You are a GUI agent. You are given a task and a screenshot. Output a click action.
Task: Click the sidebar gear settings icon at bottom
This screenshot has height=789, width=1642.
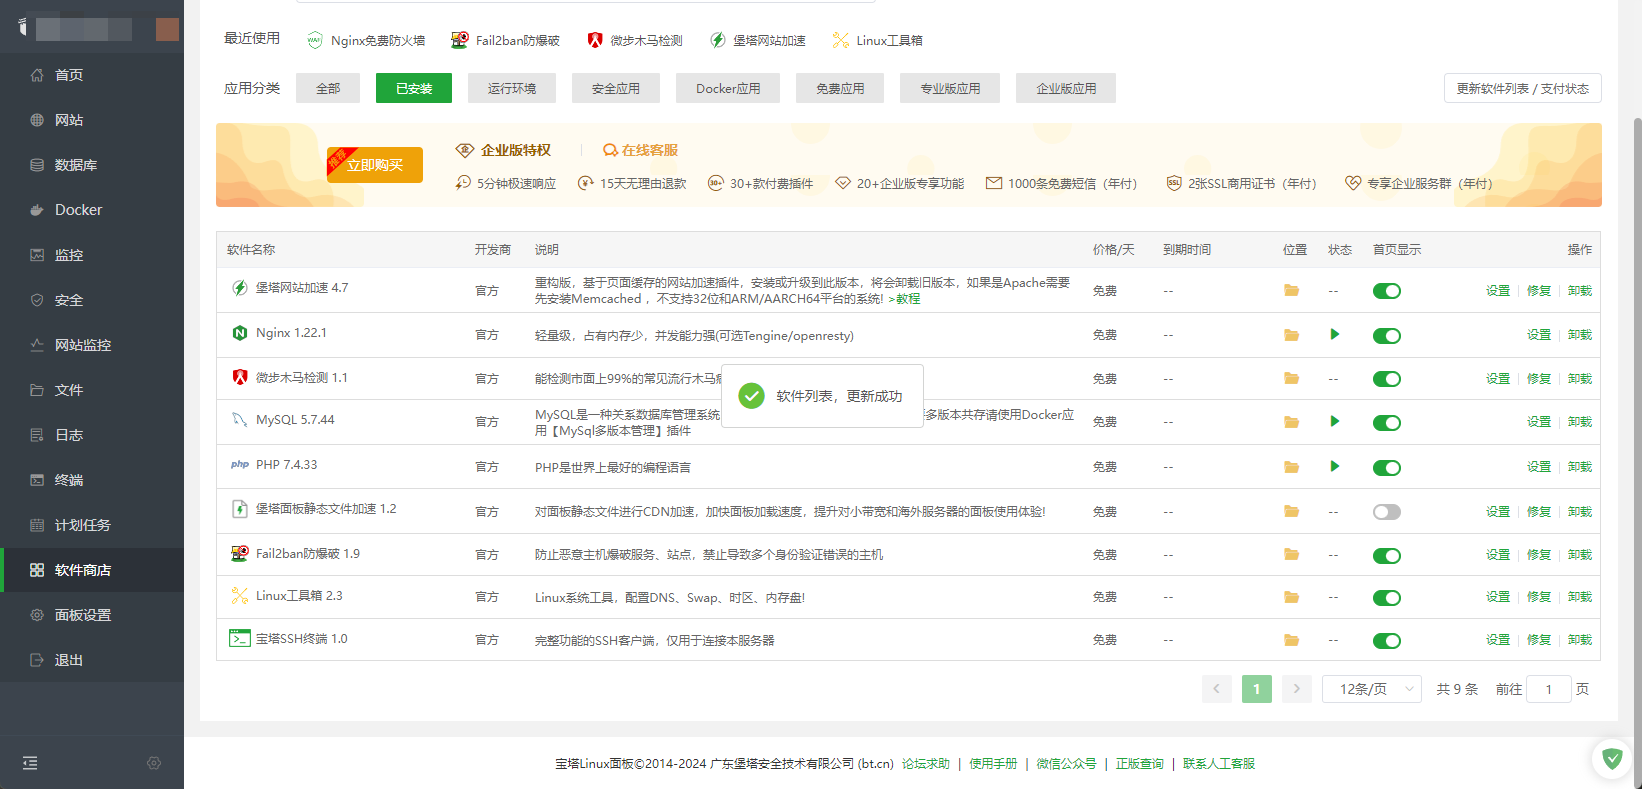pyautogui.click(x=154, y=763)
